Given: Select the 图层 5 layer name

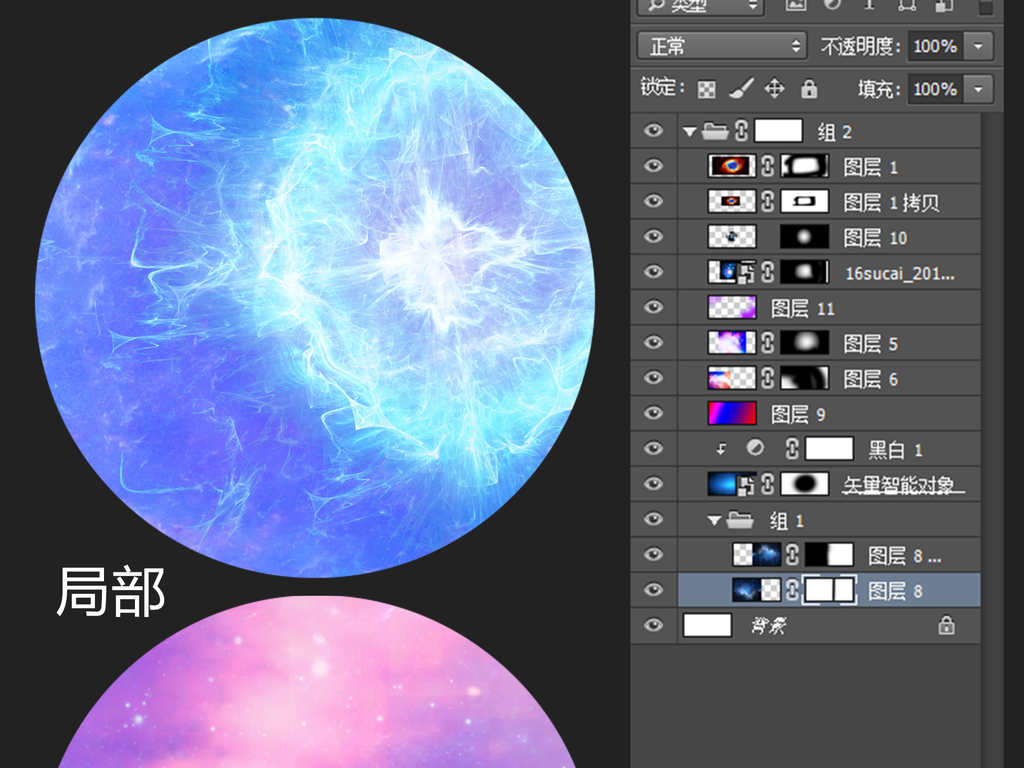Looking at the screenshot, I should 870,344.
